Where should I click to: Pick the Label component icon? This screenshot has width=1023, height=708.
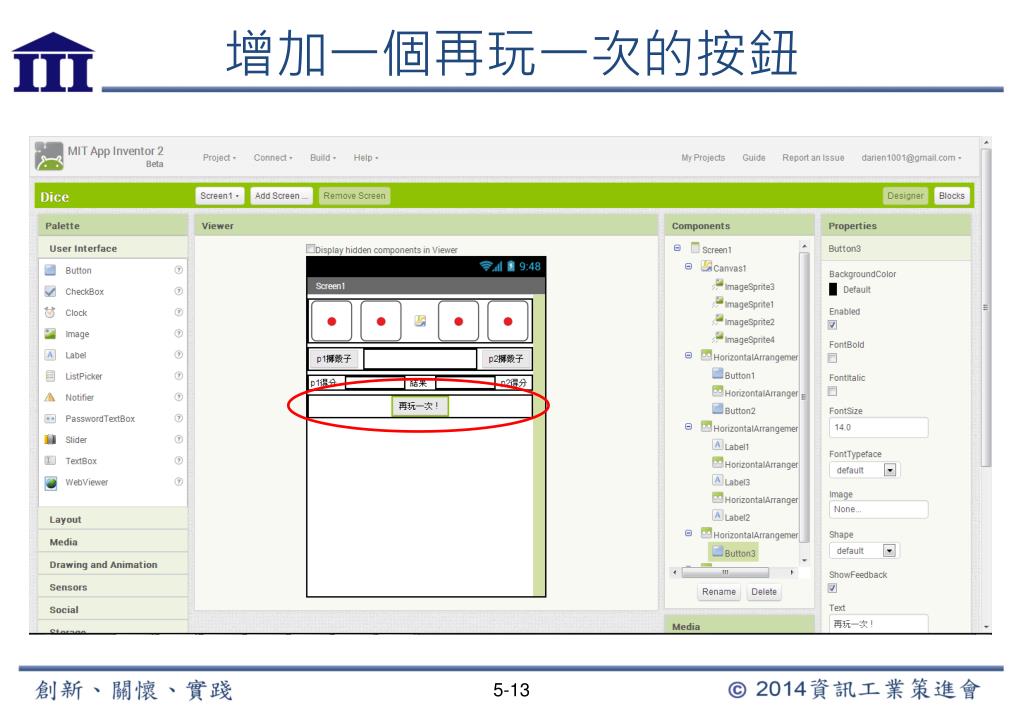click(50, 355)
